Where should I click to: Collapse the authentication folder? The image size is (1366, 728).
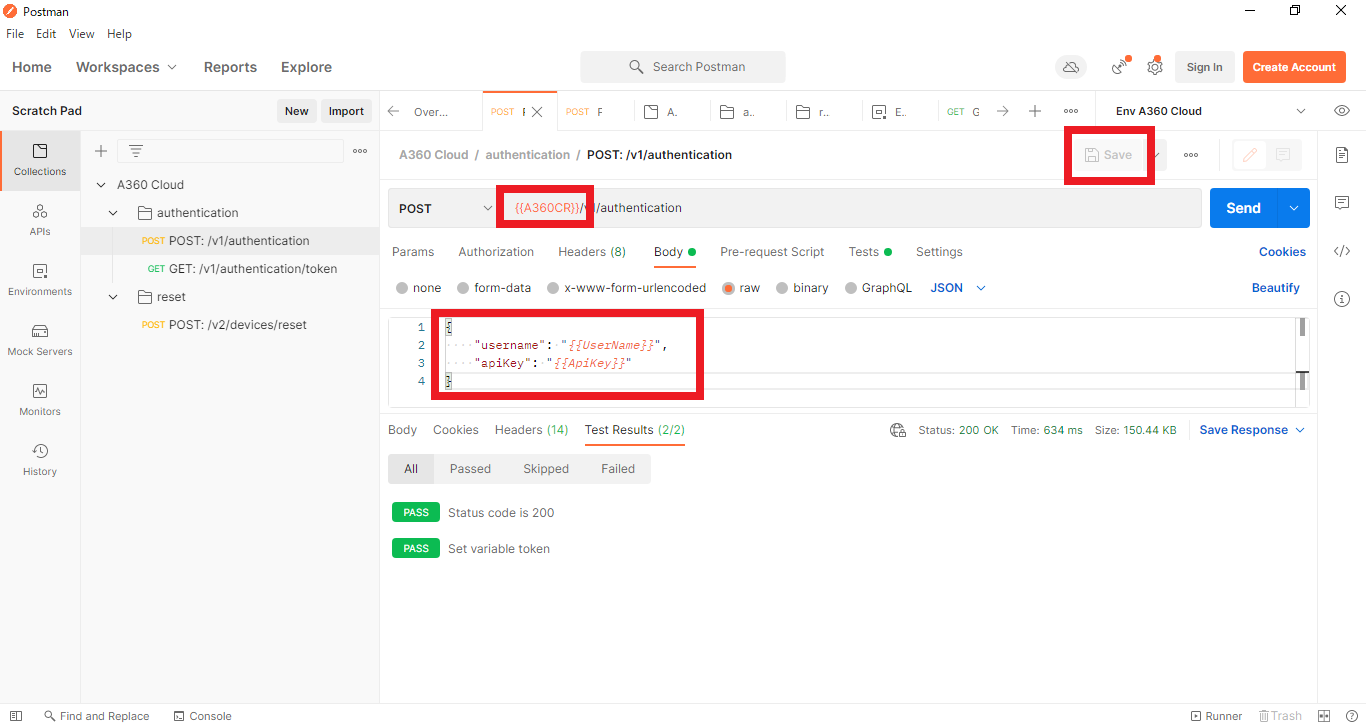click(x=113, y=213)
